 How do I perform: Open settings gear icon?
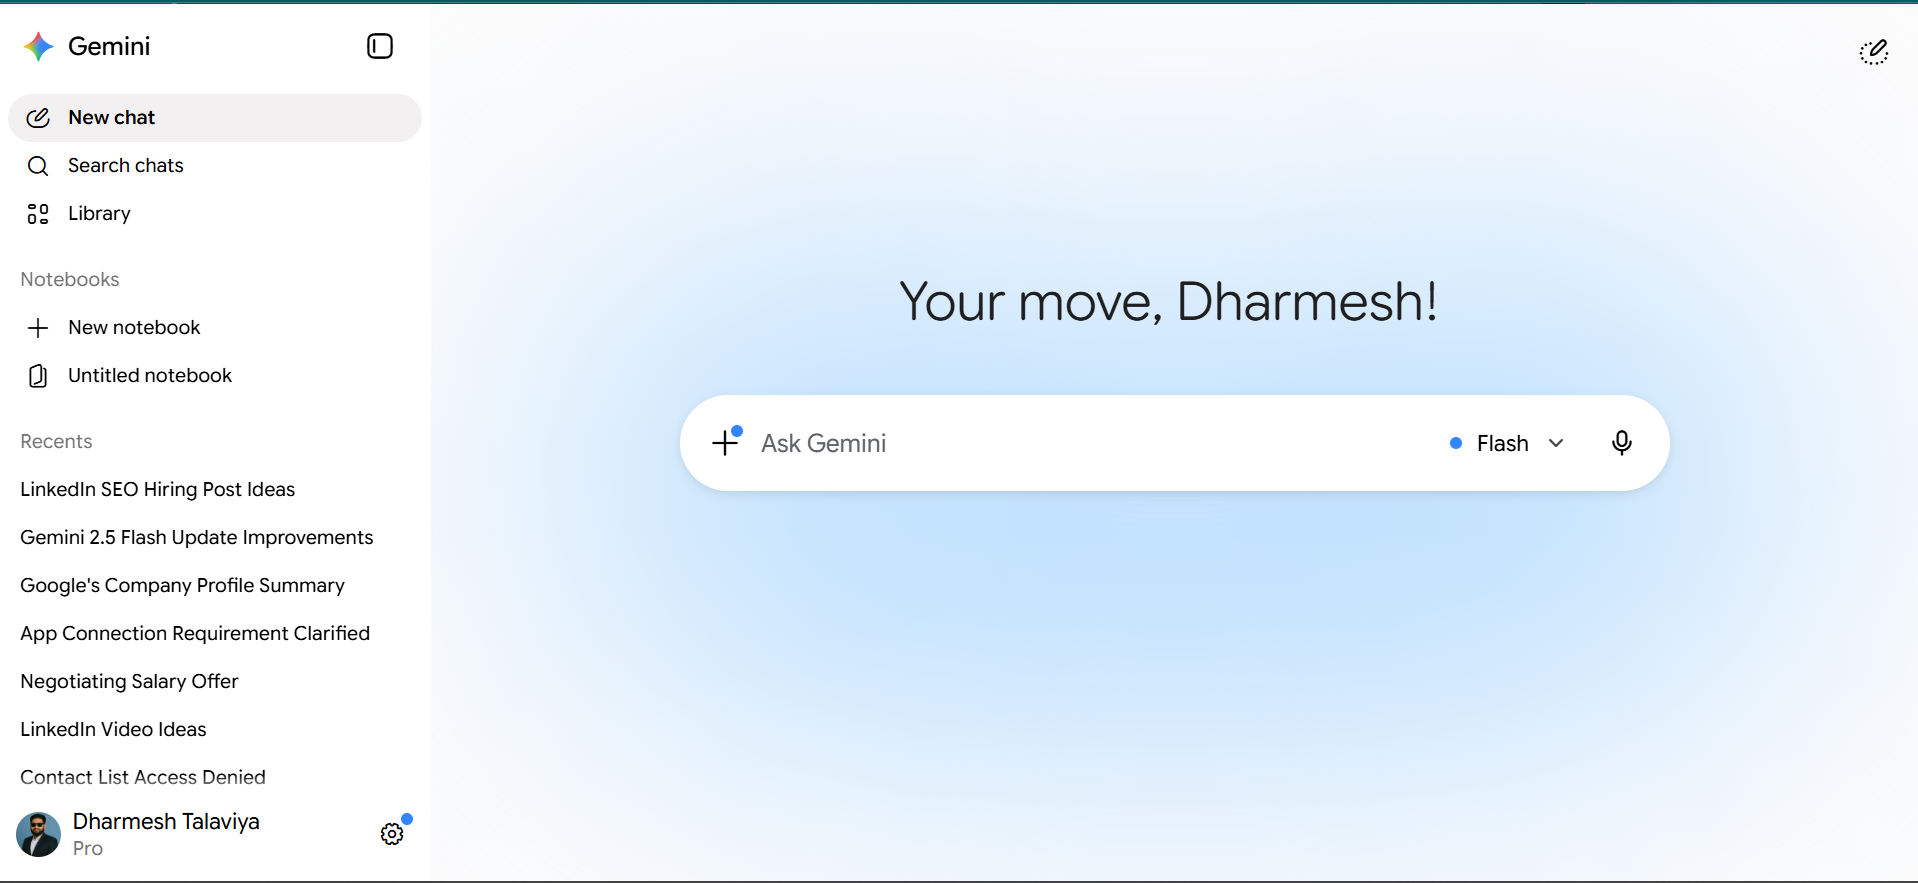(392, 834)
